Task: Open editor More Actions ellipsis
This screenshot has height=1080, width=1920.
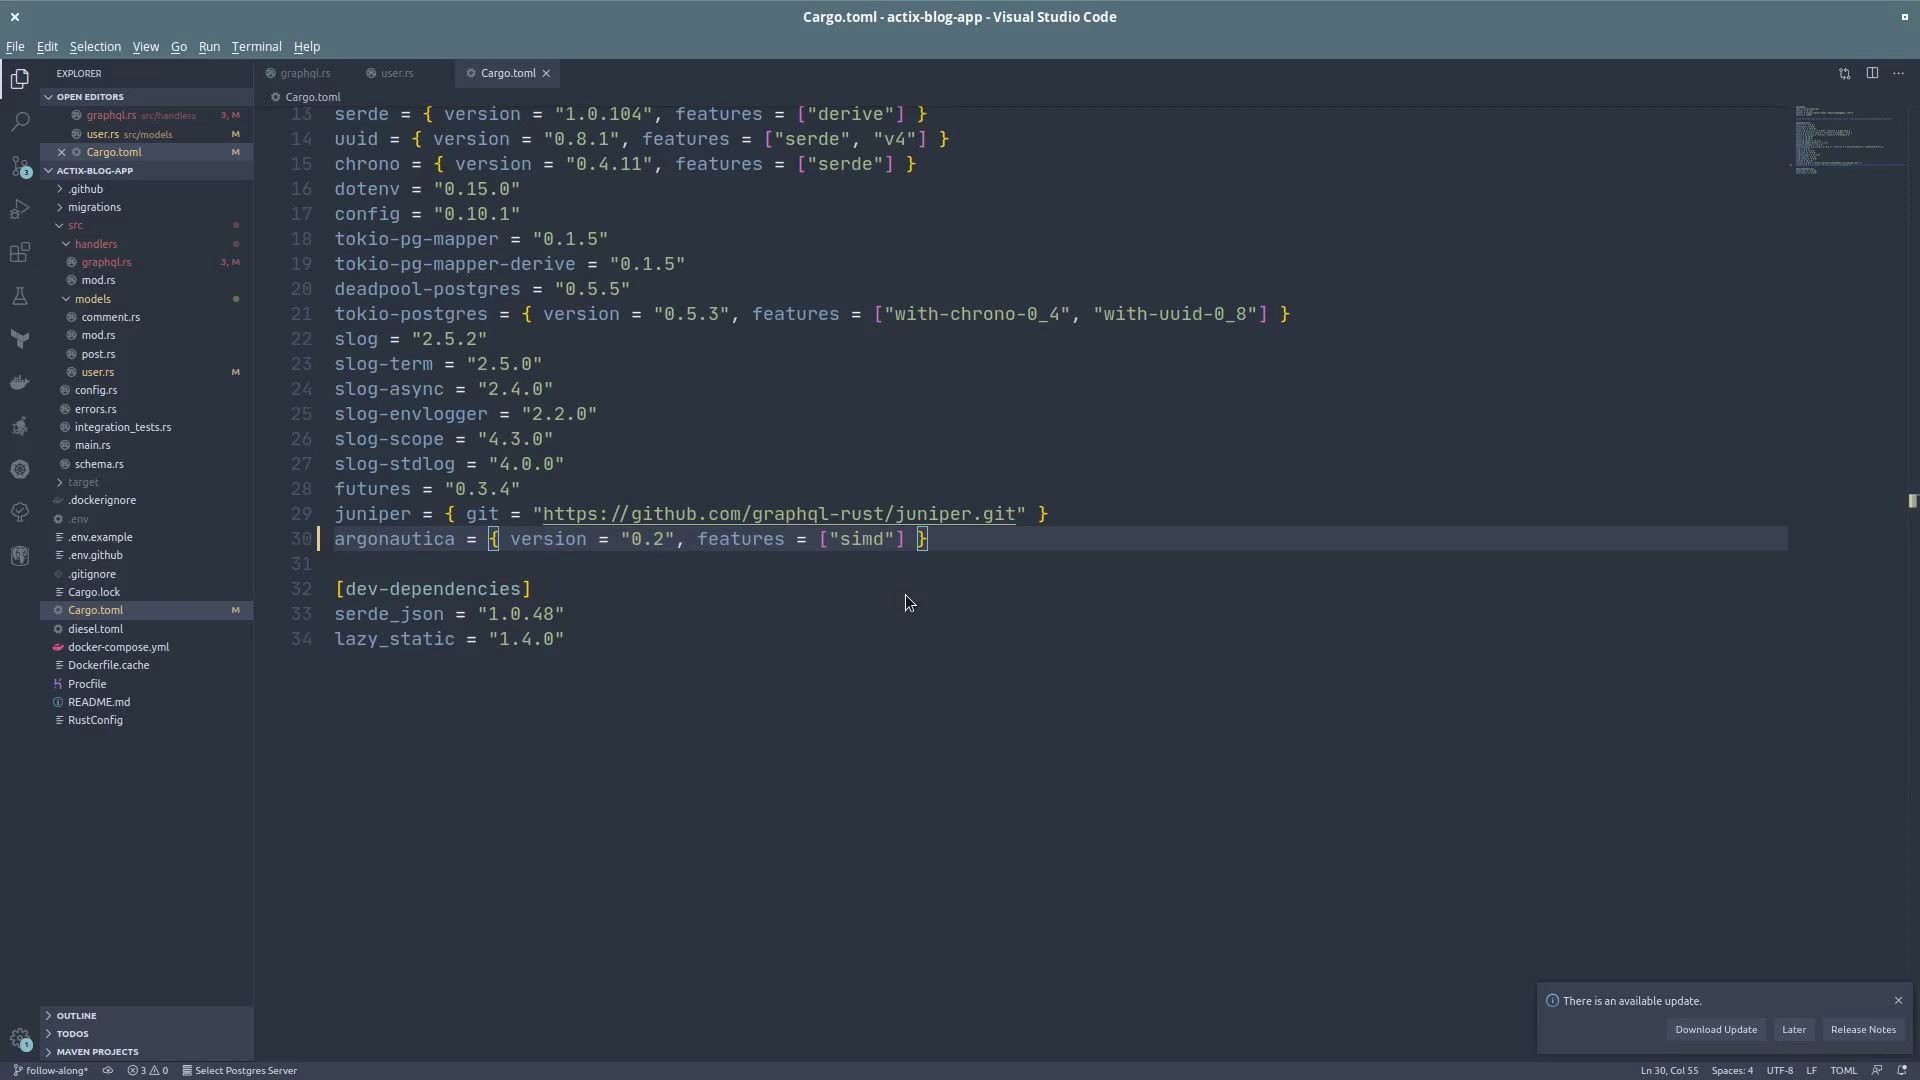Action: click(x=1898, y=73)
